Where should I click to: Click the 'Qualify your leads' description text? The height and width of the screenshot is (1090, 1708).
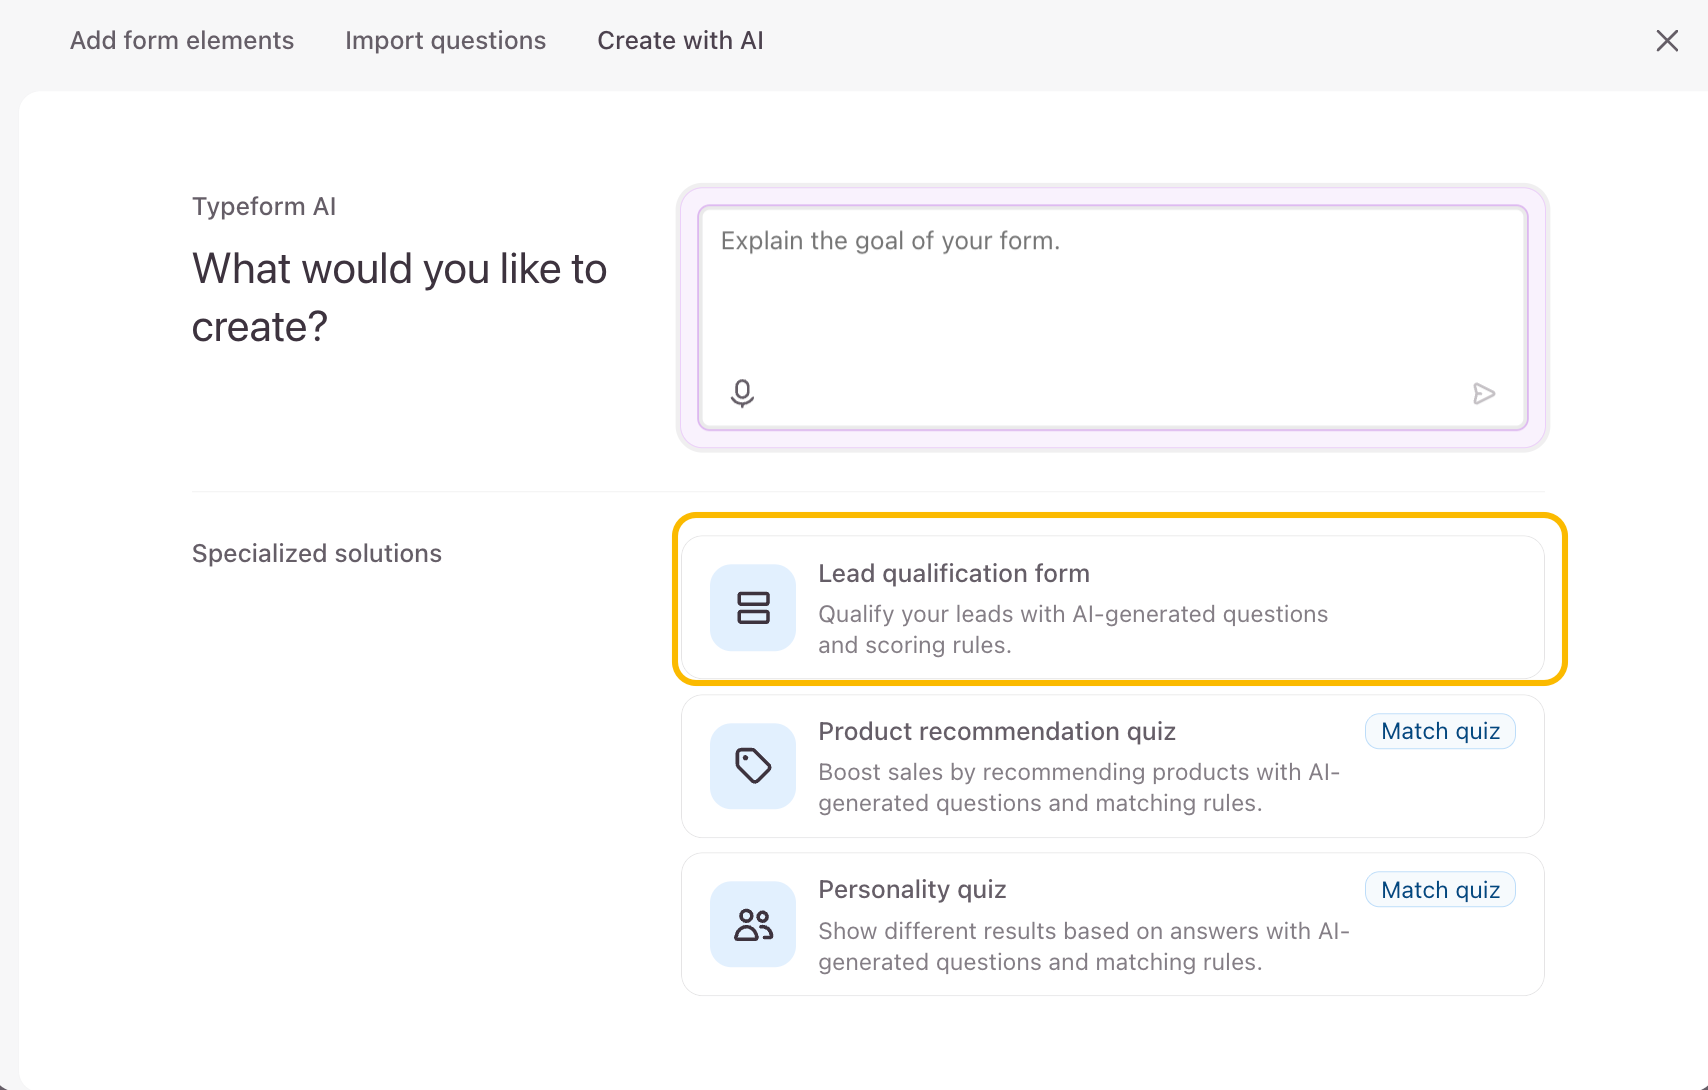[x=1072, y=629]
